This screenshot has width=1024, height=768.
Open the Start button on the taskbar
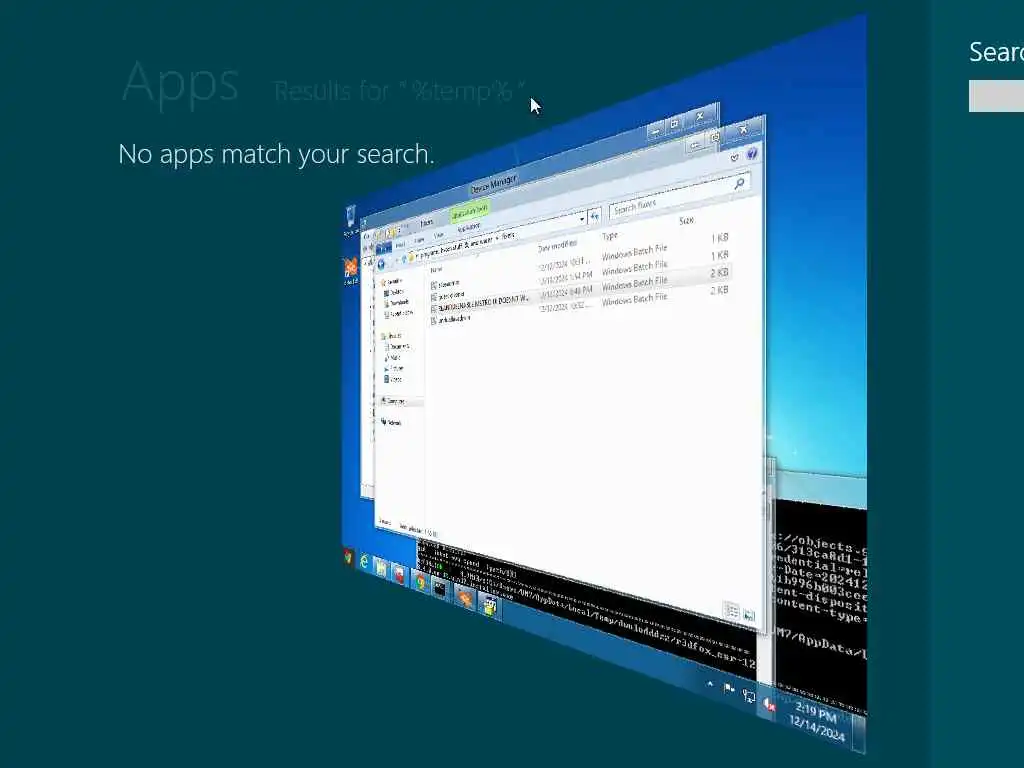click(348, 556)
